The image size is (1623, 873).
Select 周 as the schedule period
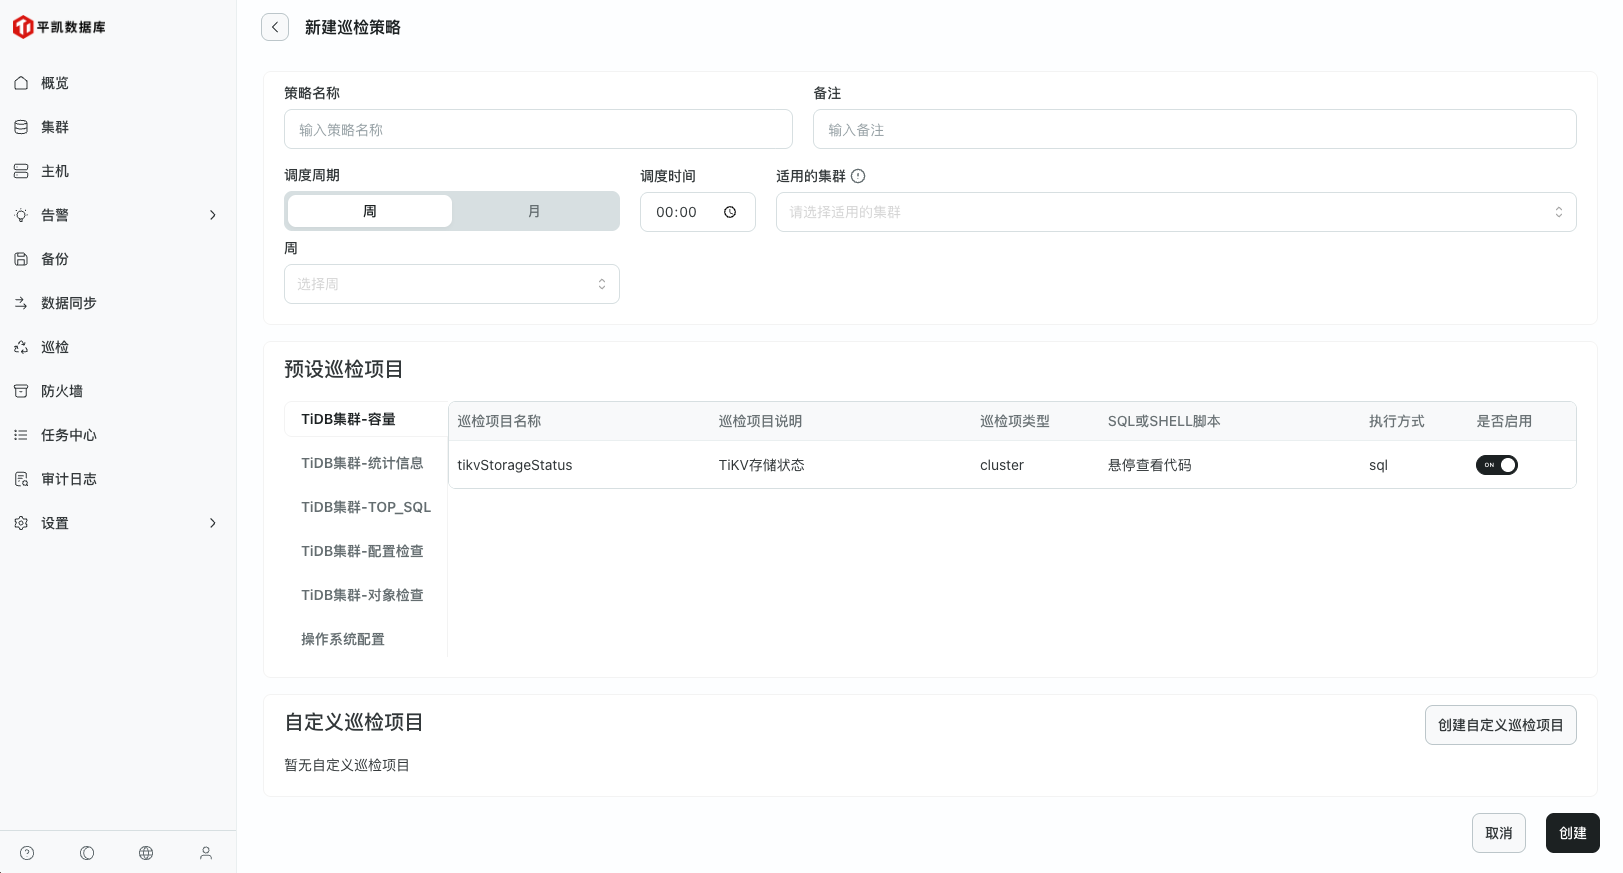(x=369, y=211)
